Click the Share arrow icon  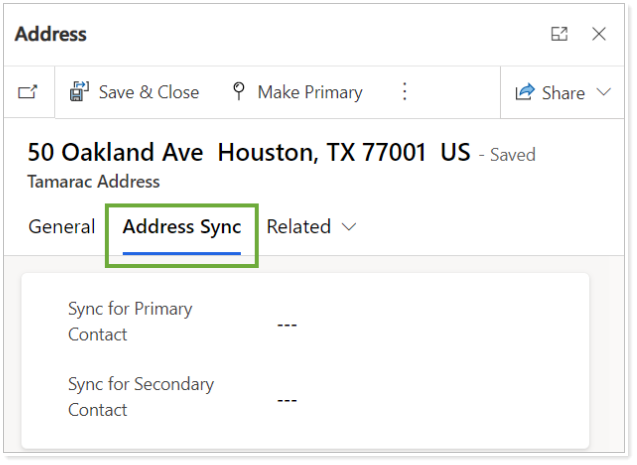click(x=524, y=92)
